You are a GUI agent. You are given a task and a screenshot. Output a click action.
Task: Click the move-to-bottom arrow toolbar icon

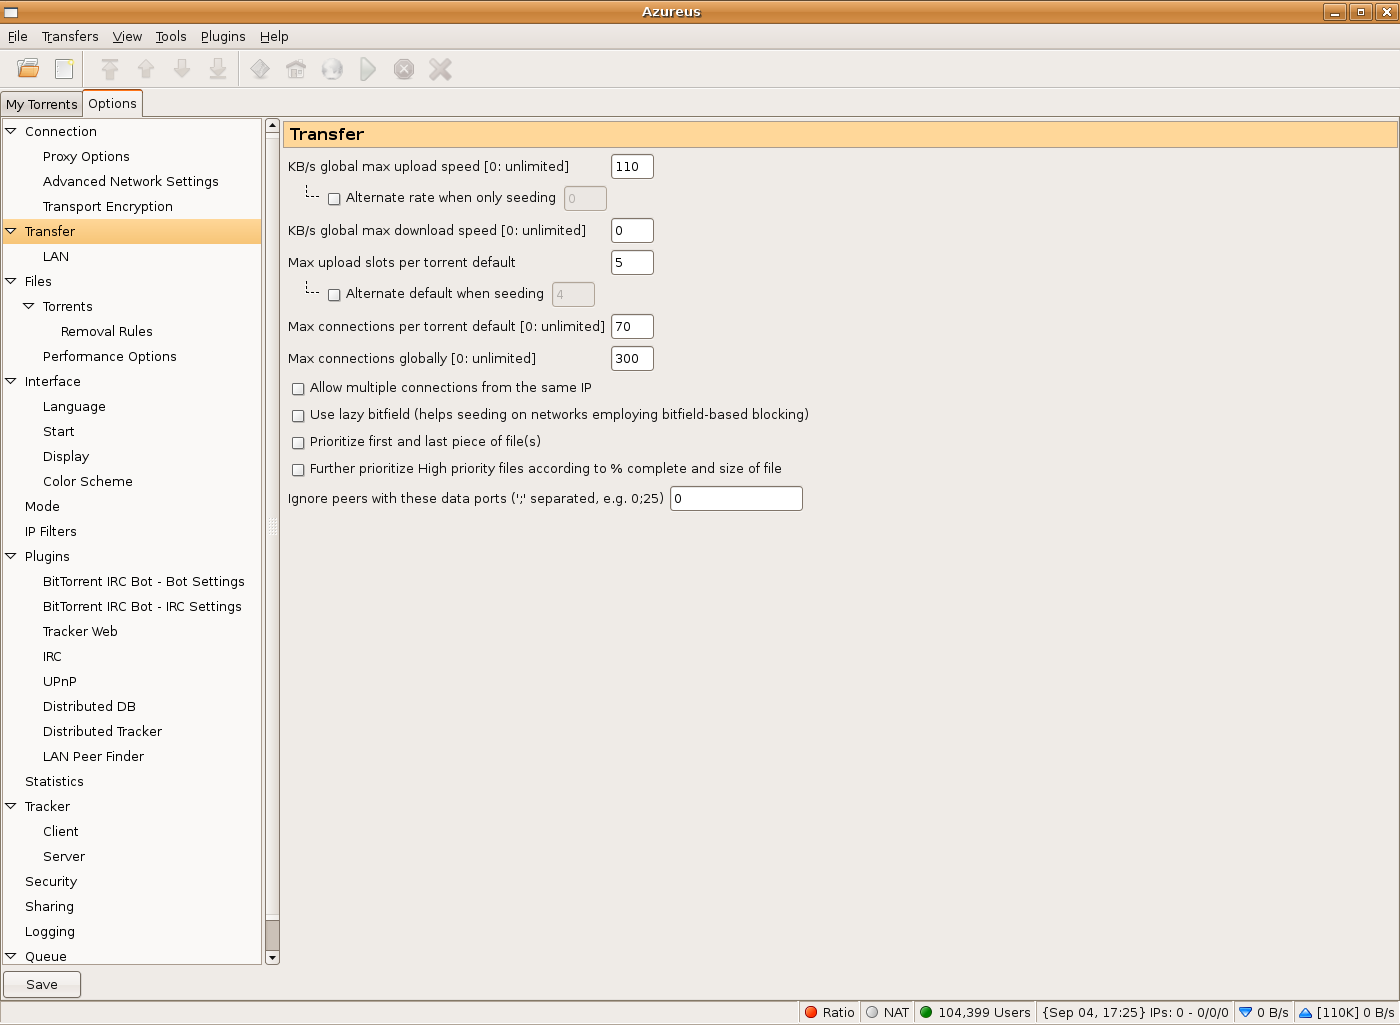click(217, 69)
